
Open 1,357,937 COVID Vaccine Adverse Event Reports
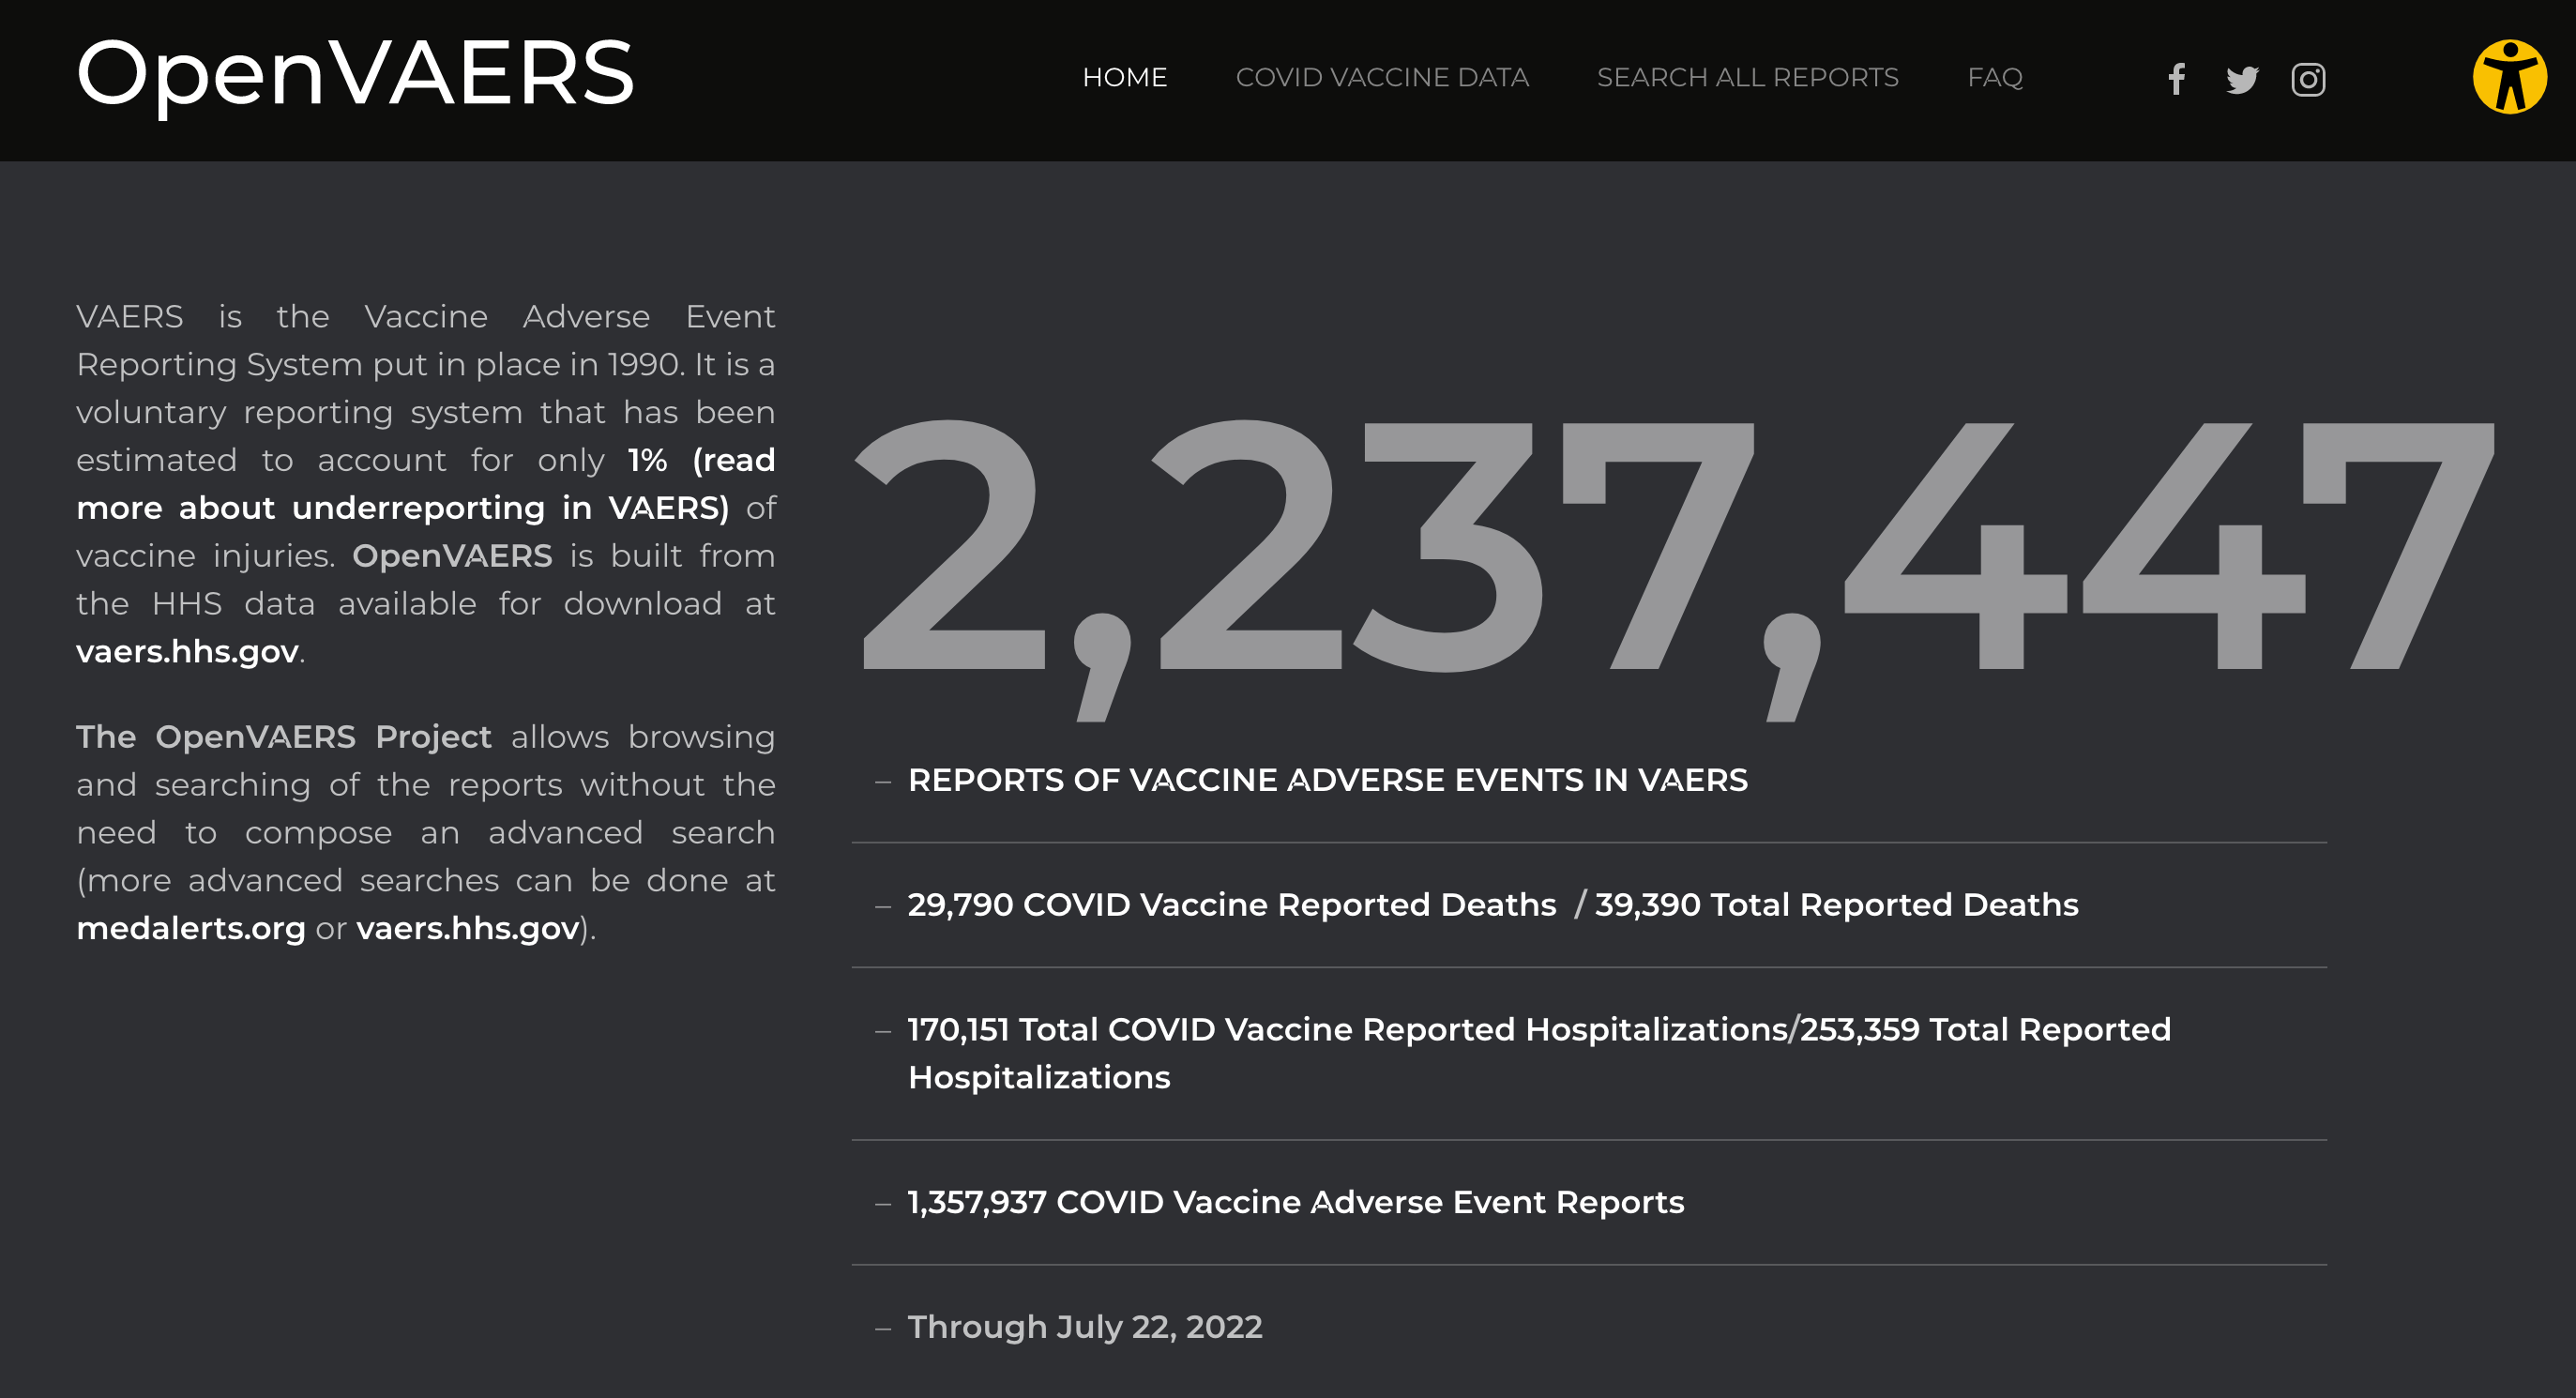[x=1295, y=1202]
